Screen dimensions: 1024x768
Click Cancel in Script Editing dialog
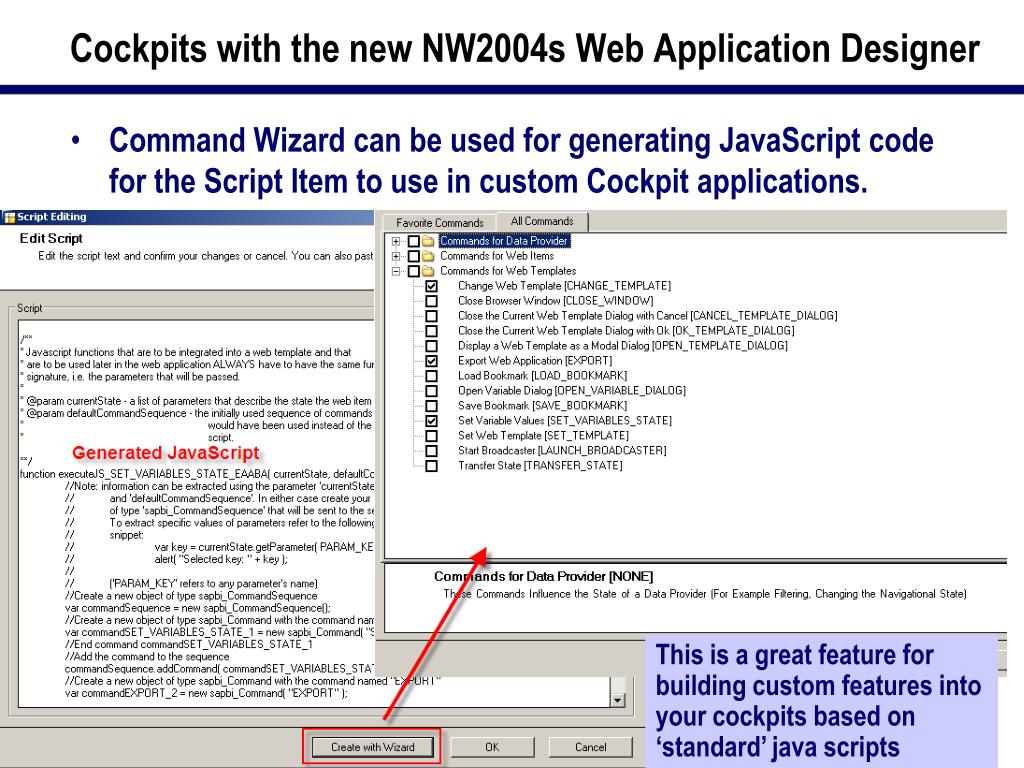coord(590,747)
